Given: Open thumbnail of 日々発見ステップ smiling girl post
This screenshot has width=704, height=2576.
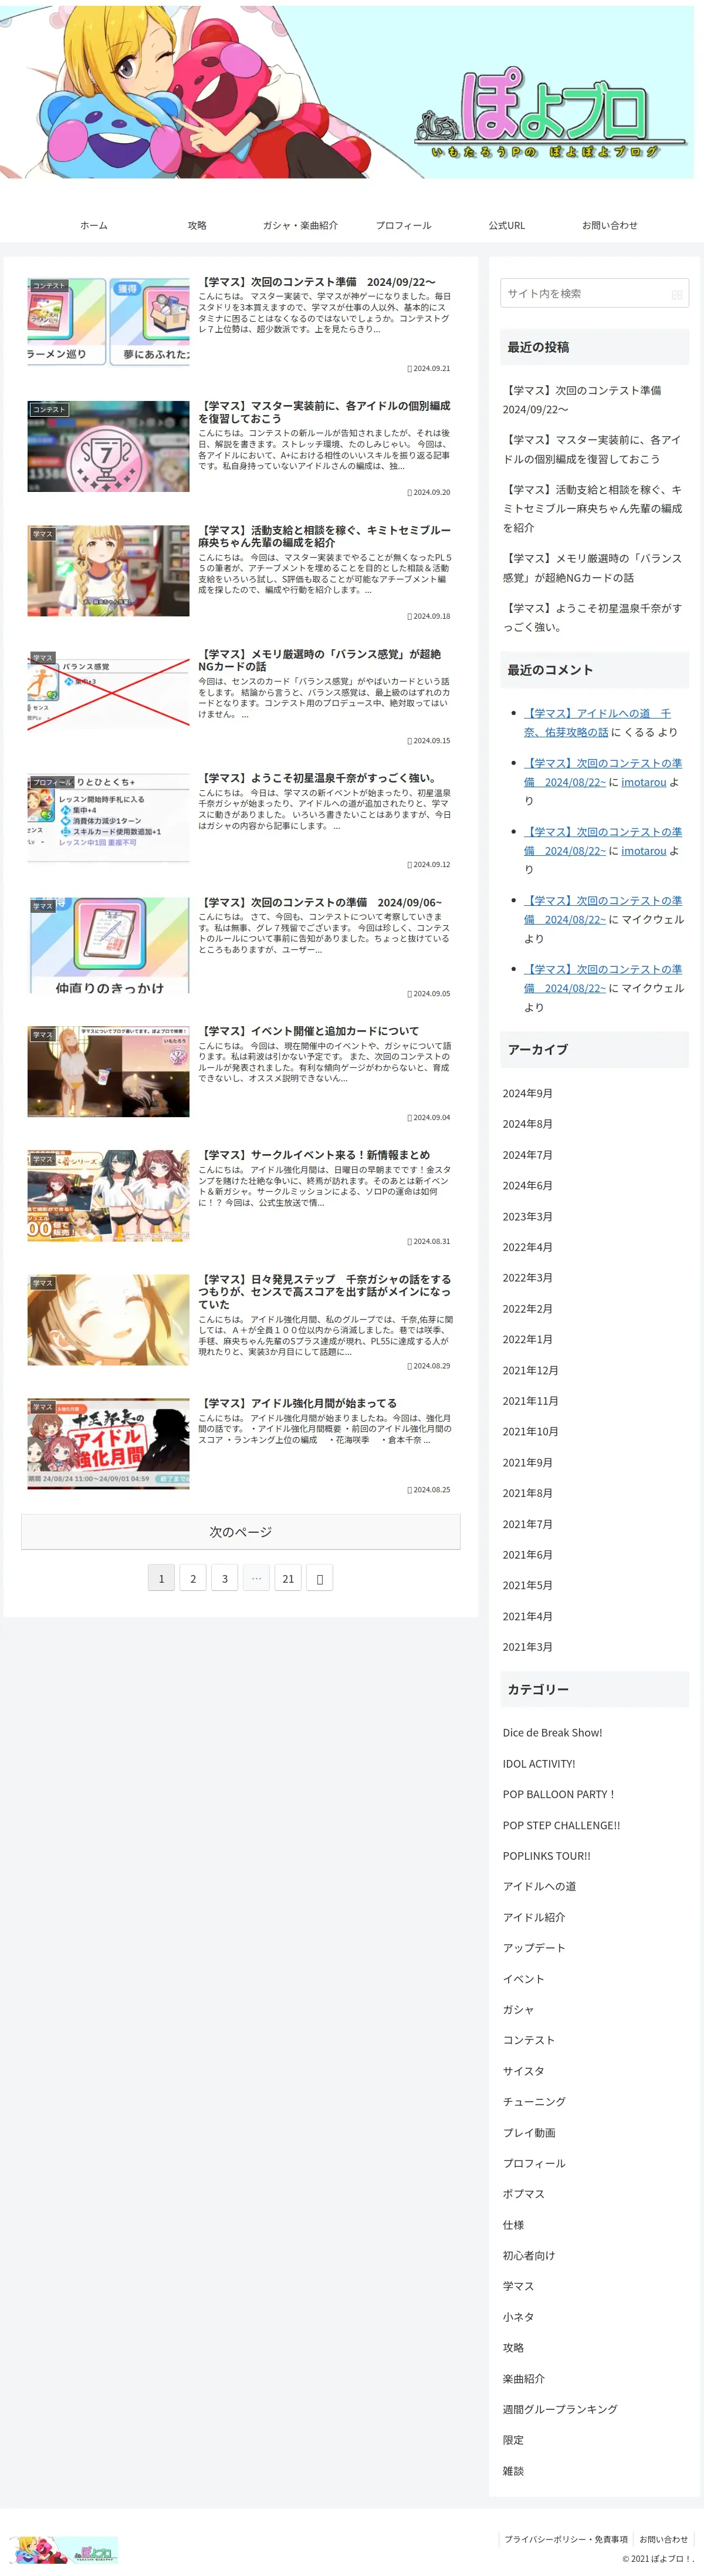Looking at the screenshot, I should 108,1319.
